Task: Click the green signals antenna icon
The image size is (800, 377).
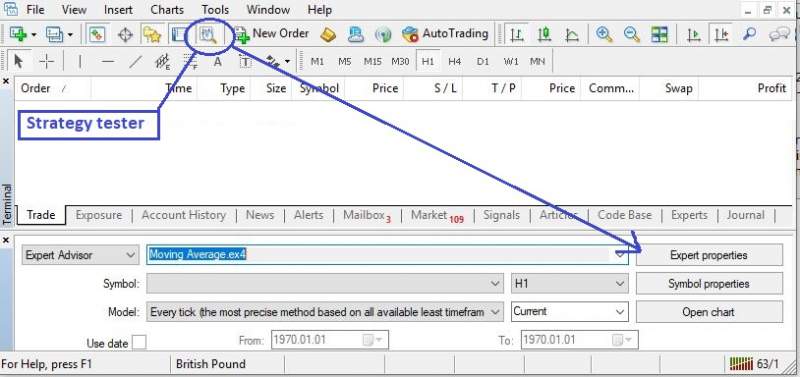Action: click(383, 35)
